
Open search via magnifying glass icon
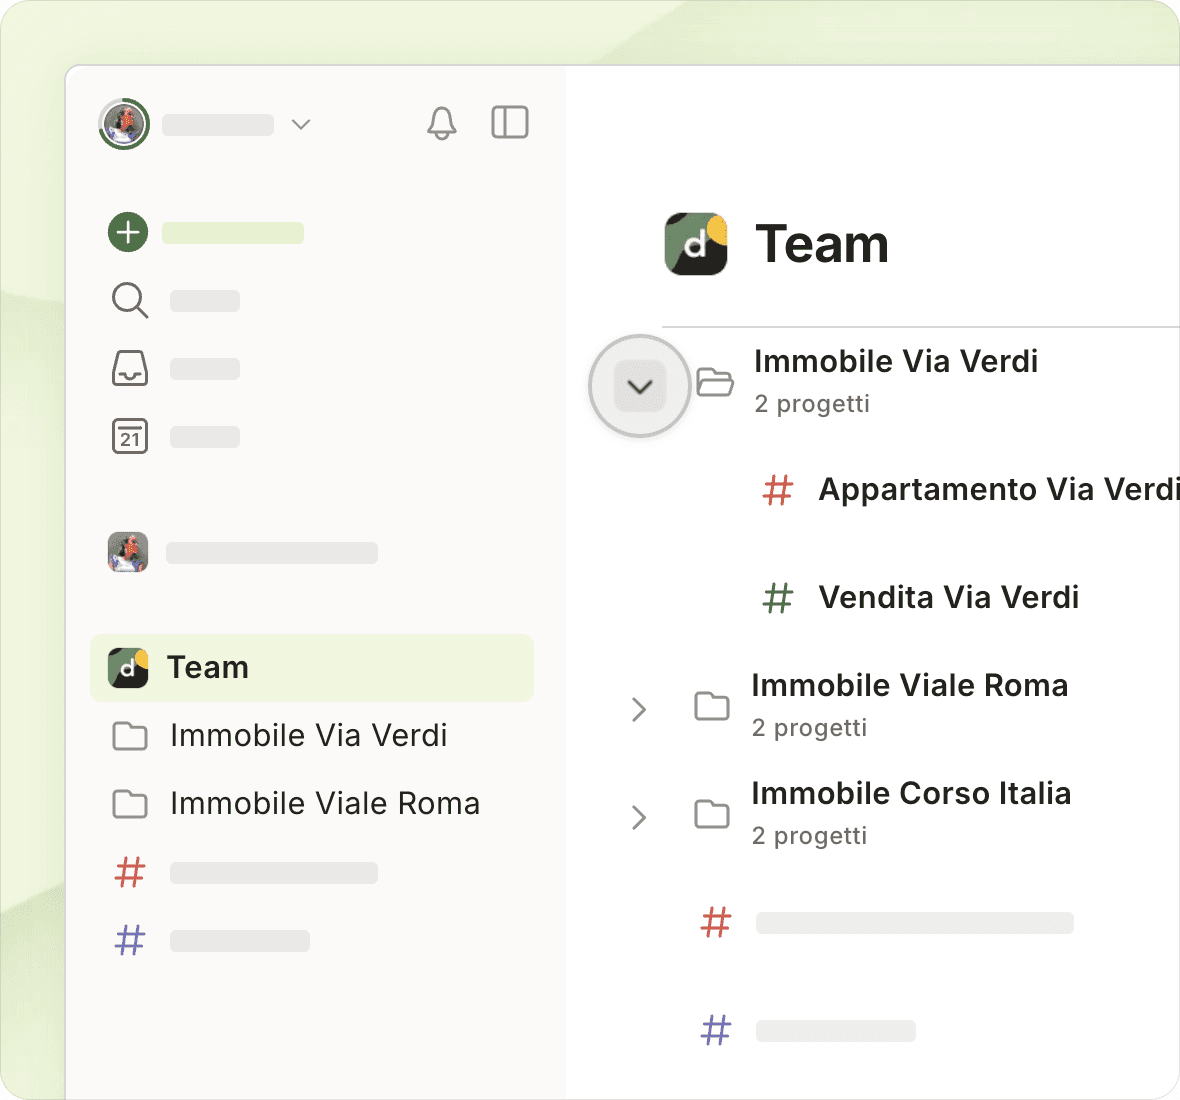point(130,300)
